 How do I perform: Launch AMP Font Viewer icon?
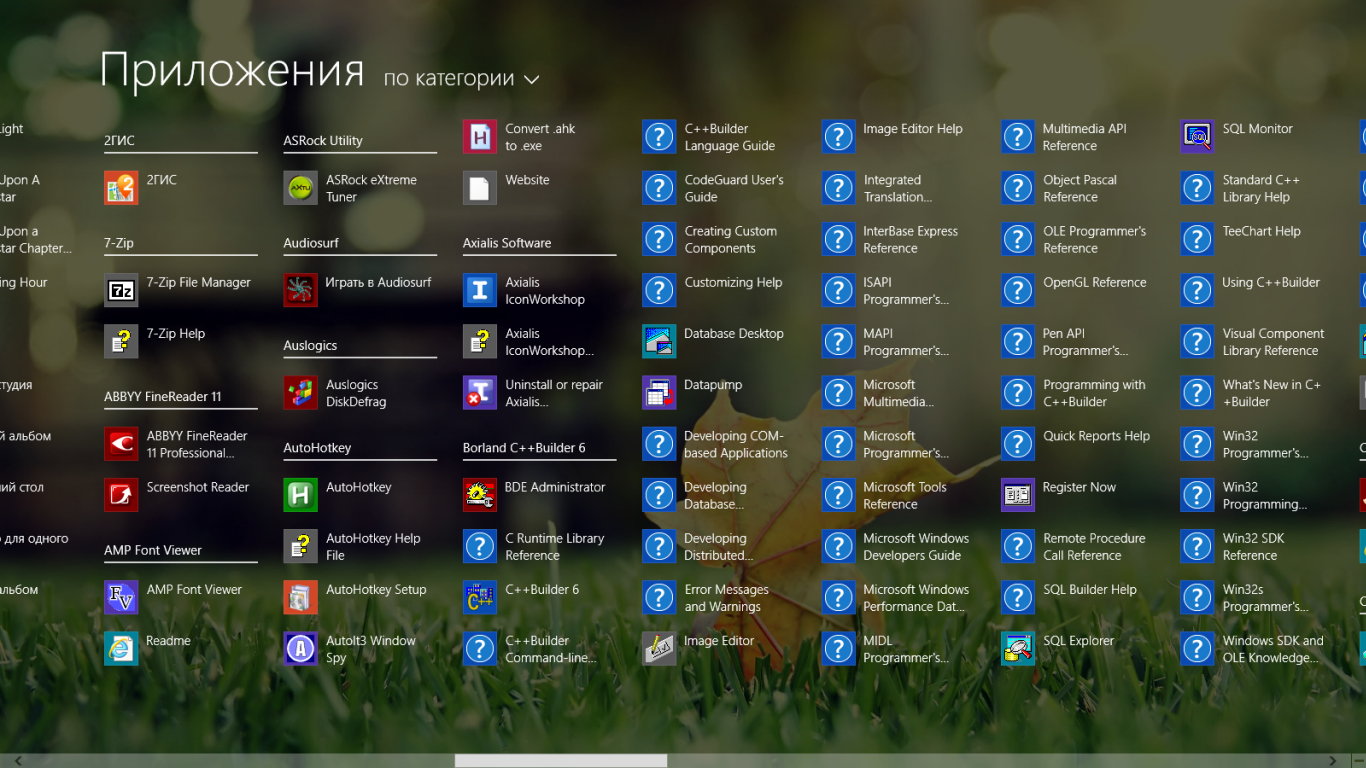click(121, 597)
